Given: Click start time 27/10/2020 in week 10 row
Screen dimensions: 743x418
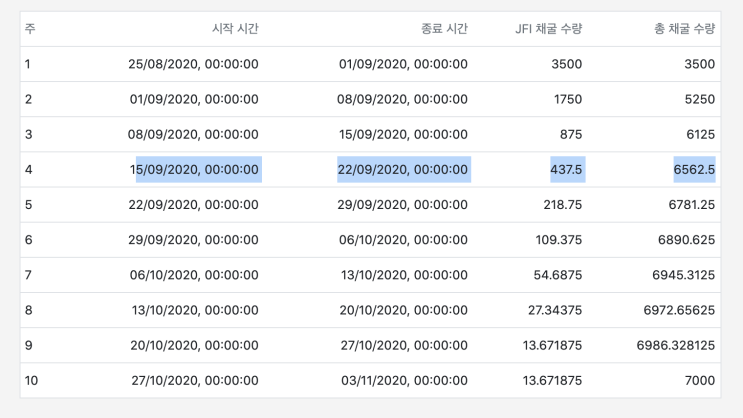Looking at the screenshot, I should tap(195, 380).
